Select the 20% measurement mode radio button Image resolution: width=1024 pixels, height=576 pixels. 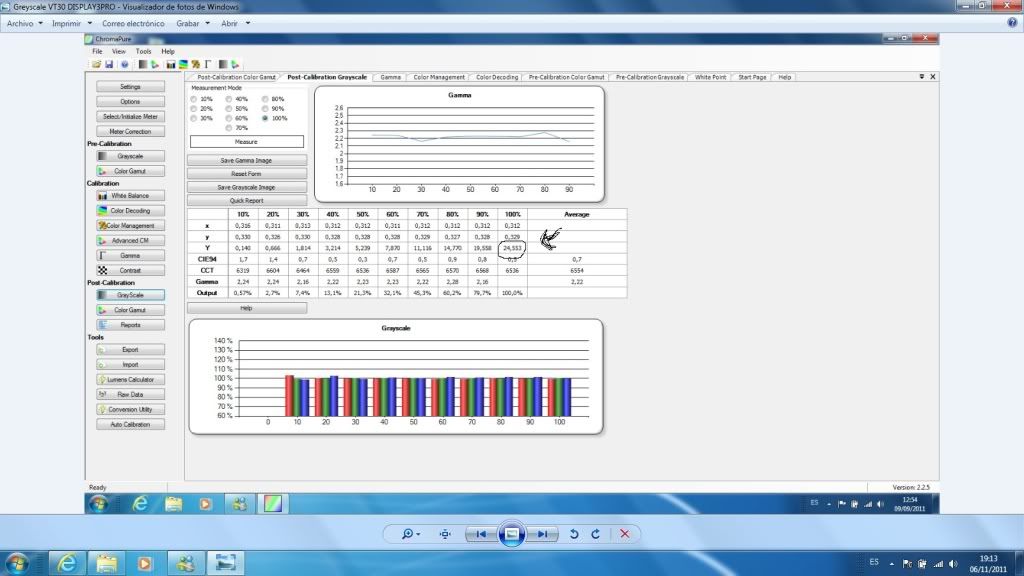click(194, 109)
